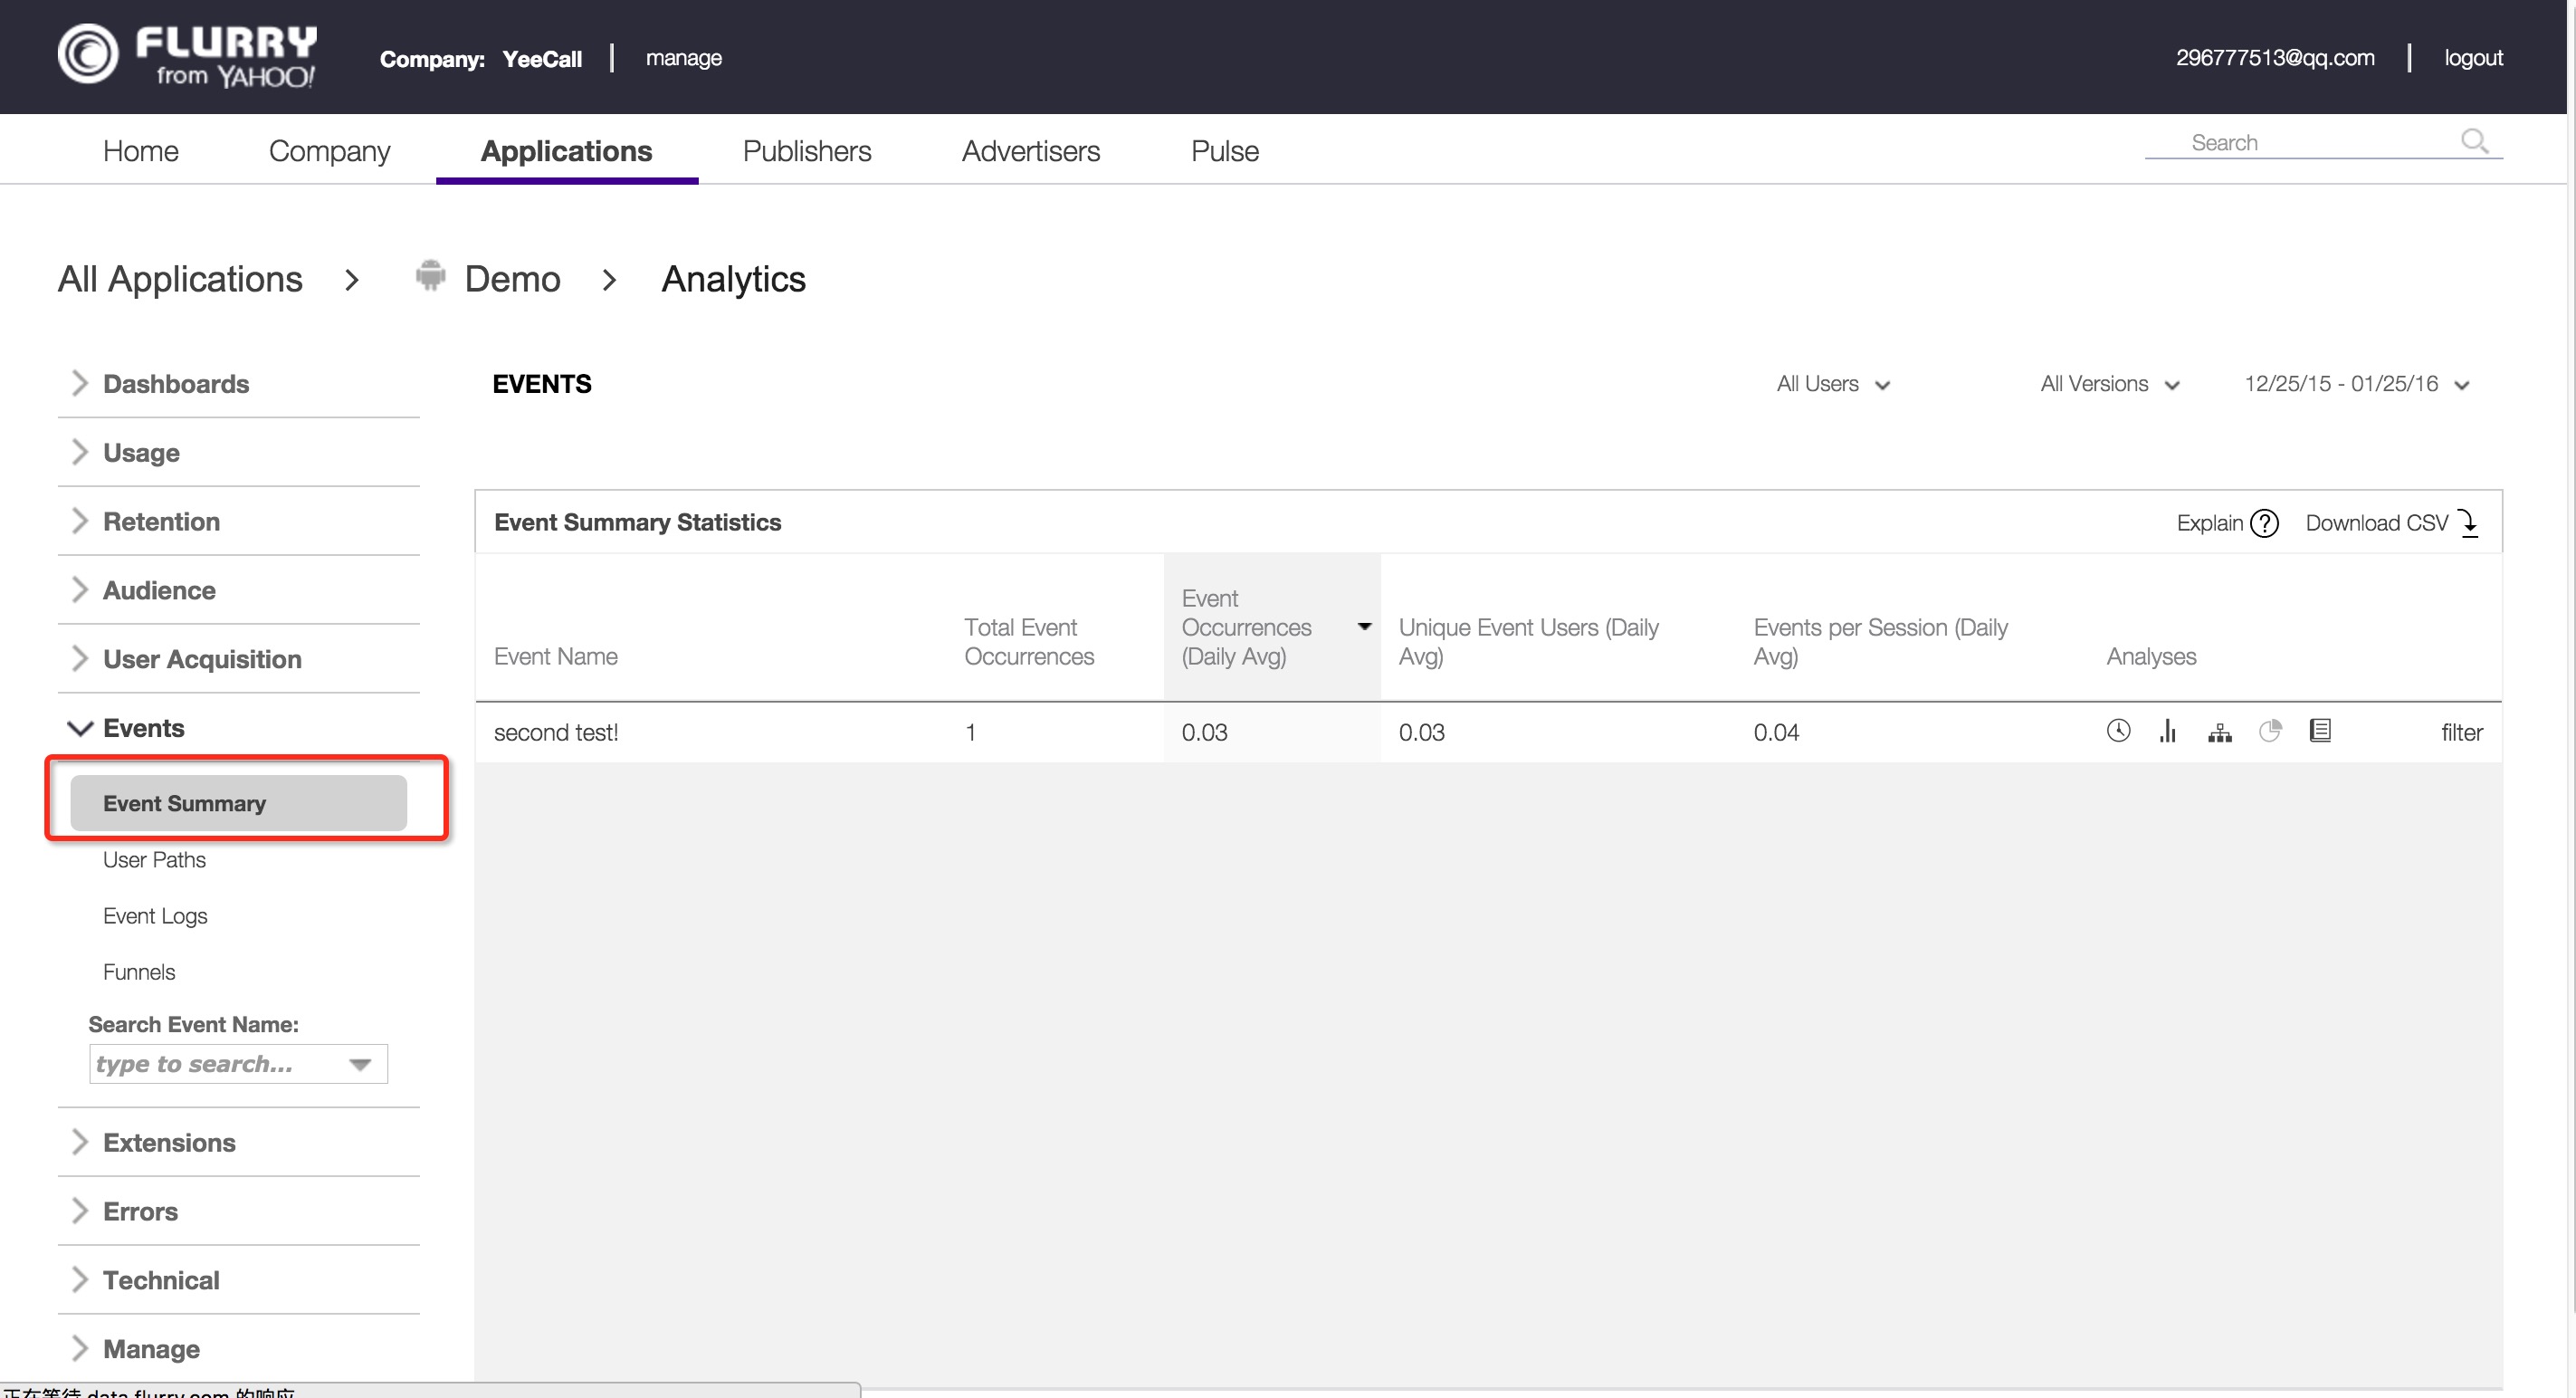This screenshot has width=2576, height=1398.
Task: Open the bar chart analysis icon
Action: click(x=2168, y=731)
